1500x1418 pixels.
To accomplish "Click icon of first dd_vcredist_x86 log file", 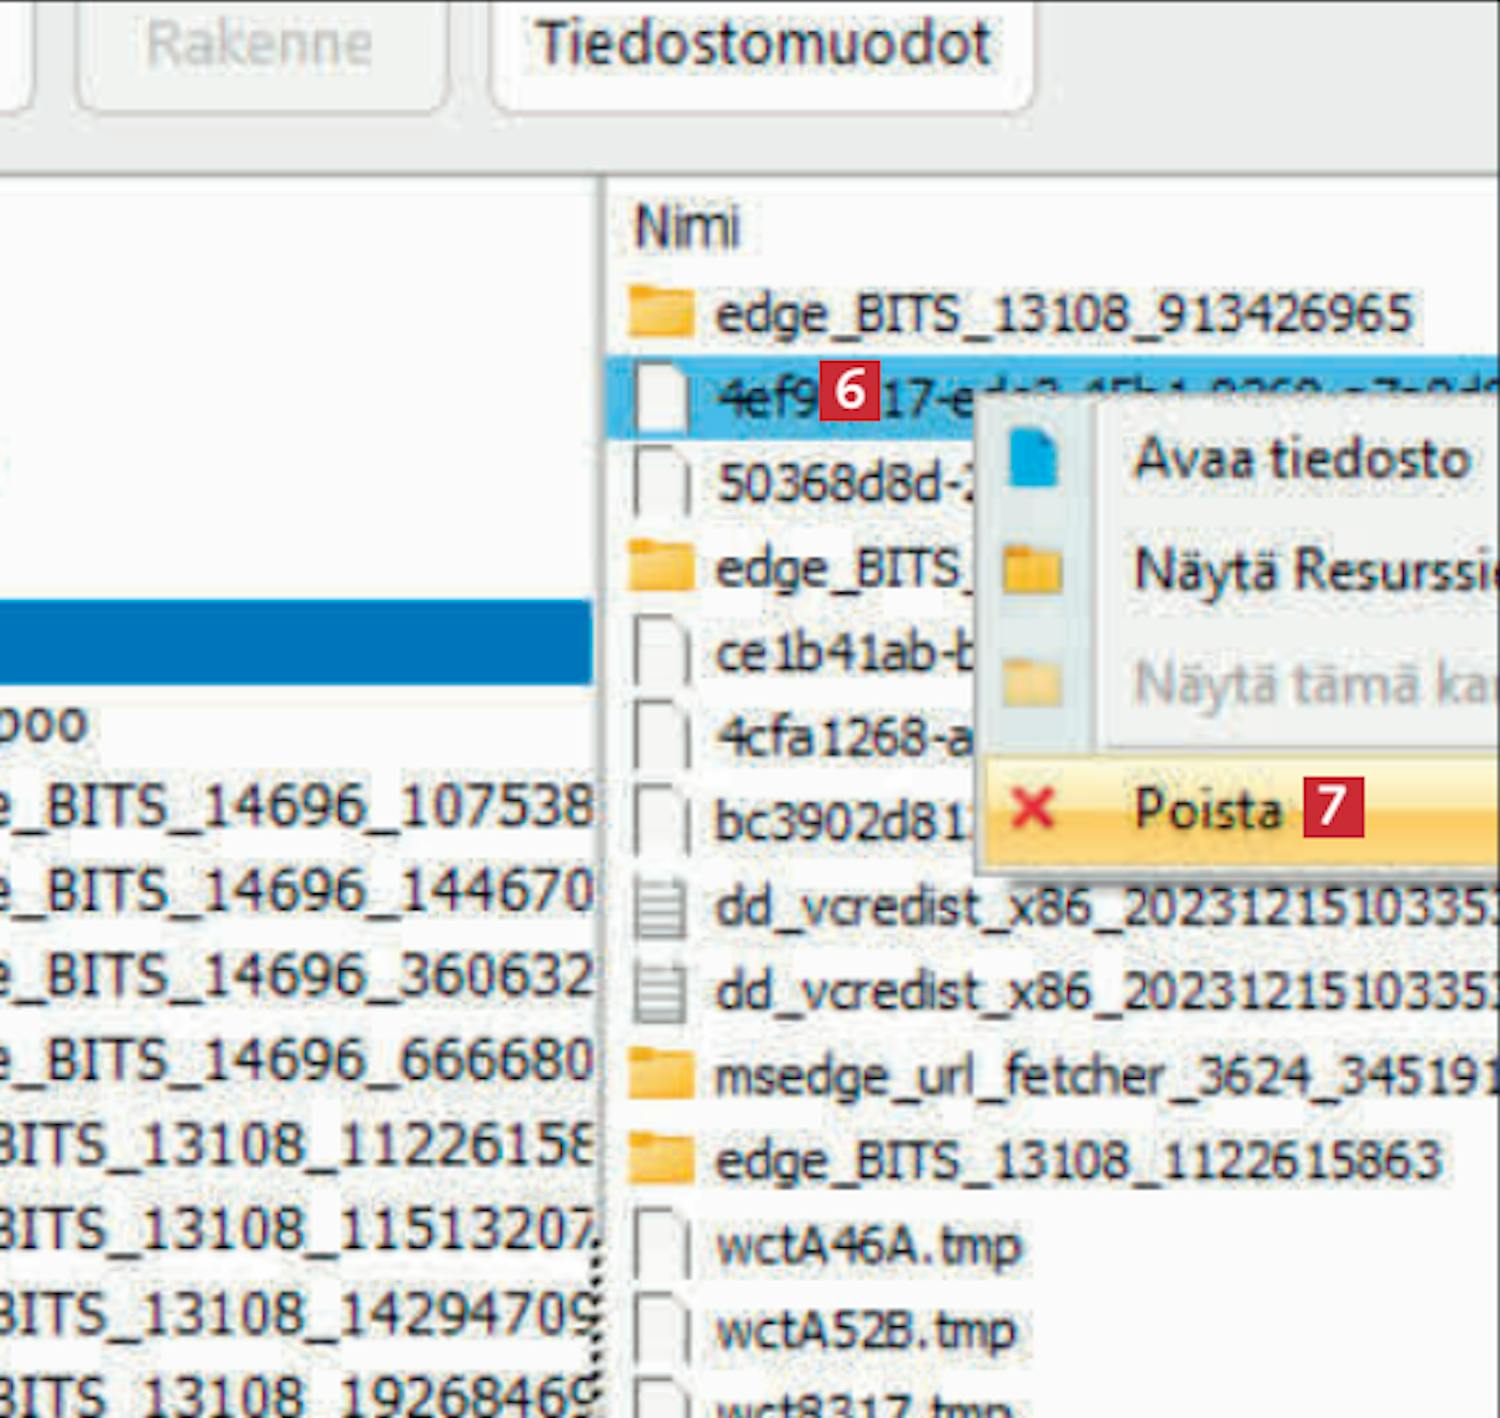I will pos(661,908).
